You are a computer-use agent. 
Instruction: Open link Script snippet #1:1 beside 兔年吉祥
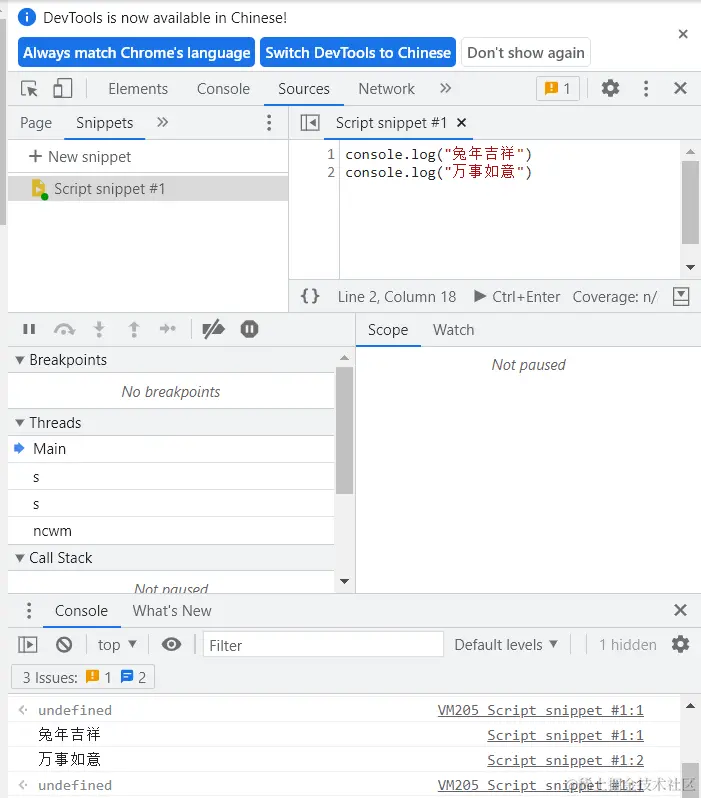pos(565,735)
